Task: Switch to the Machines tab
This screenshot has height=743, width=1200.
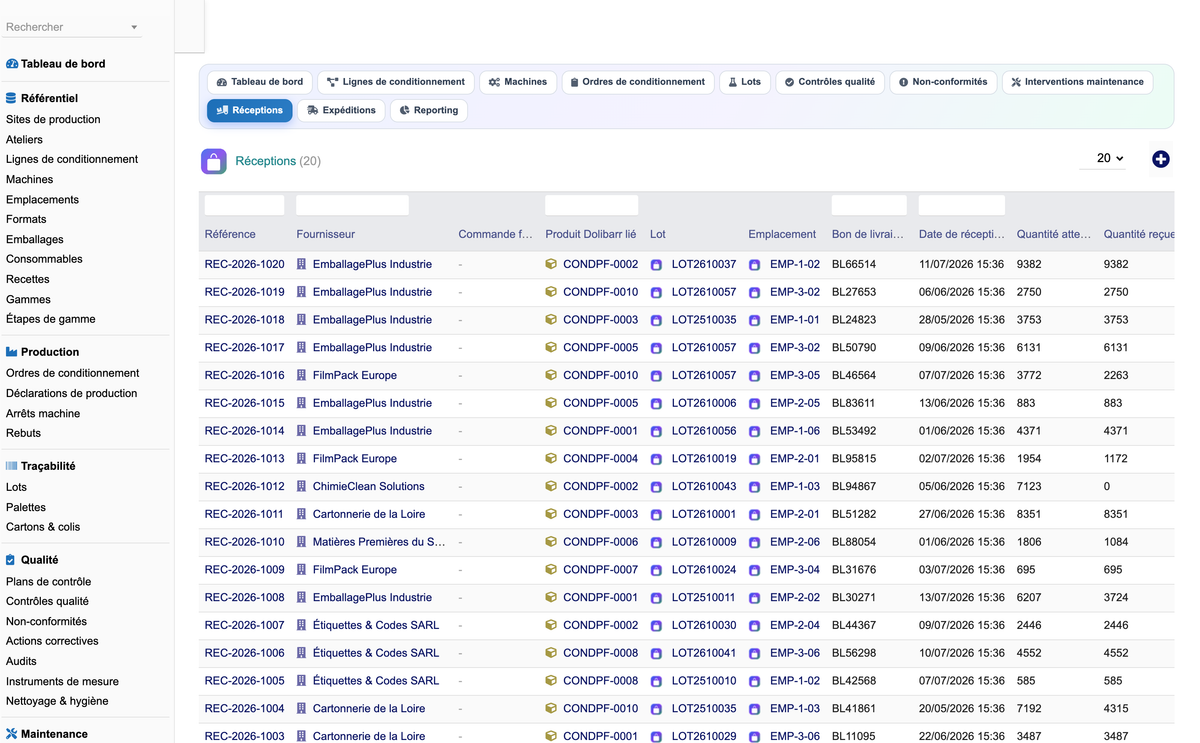Action: 518,82
